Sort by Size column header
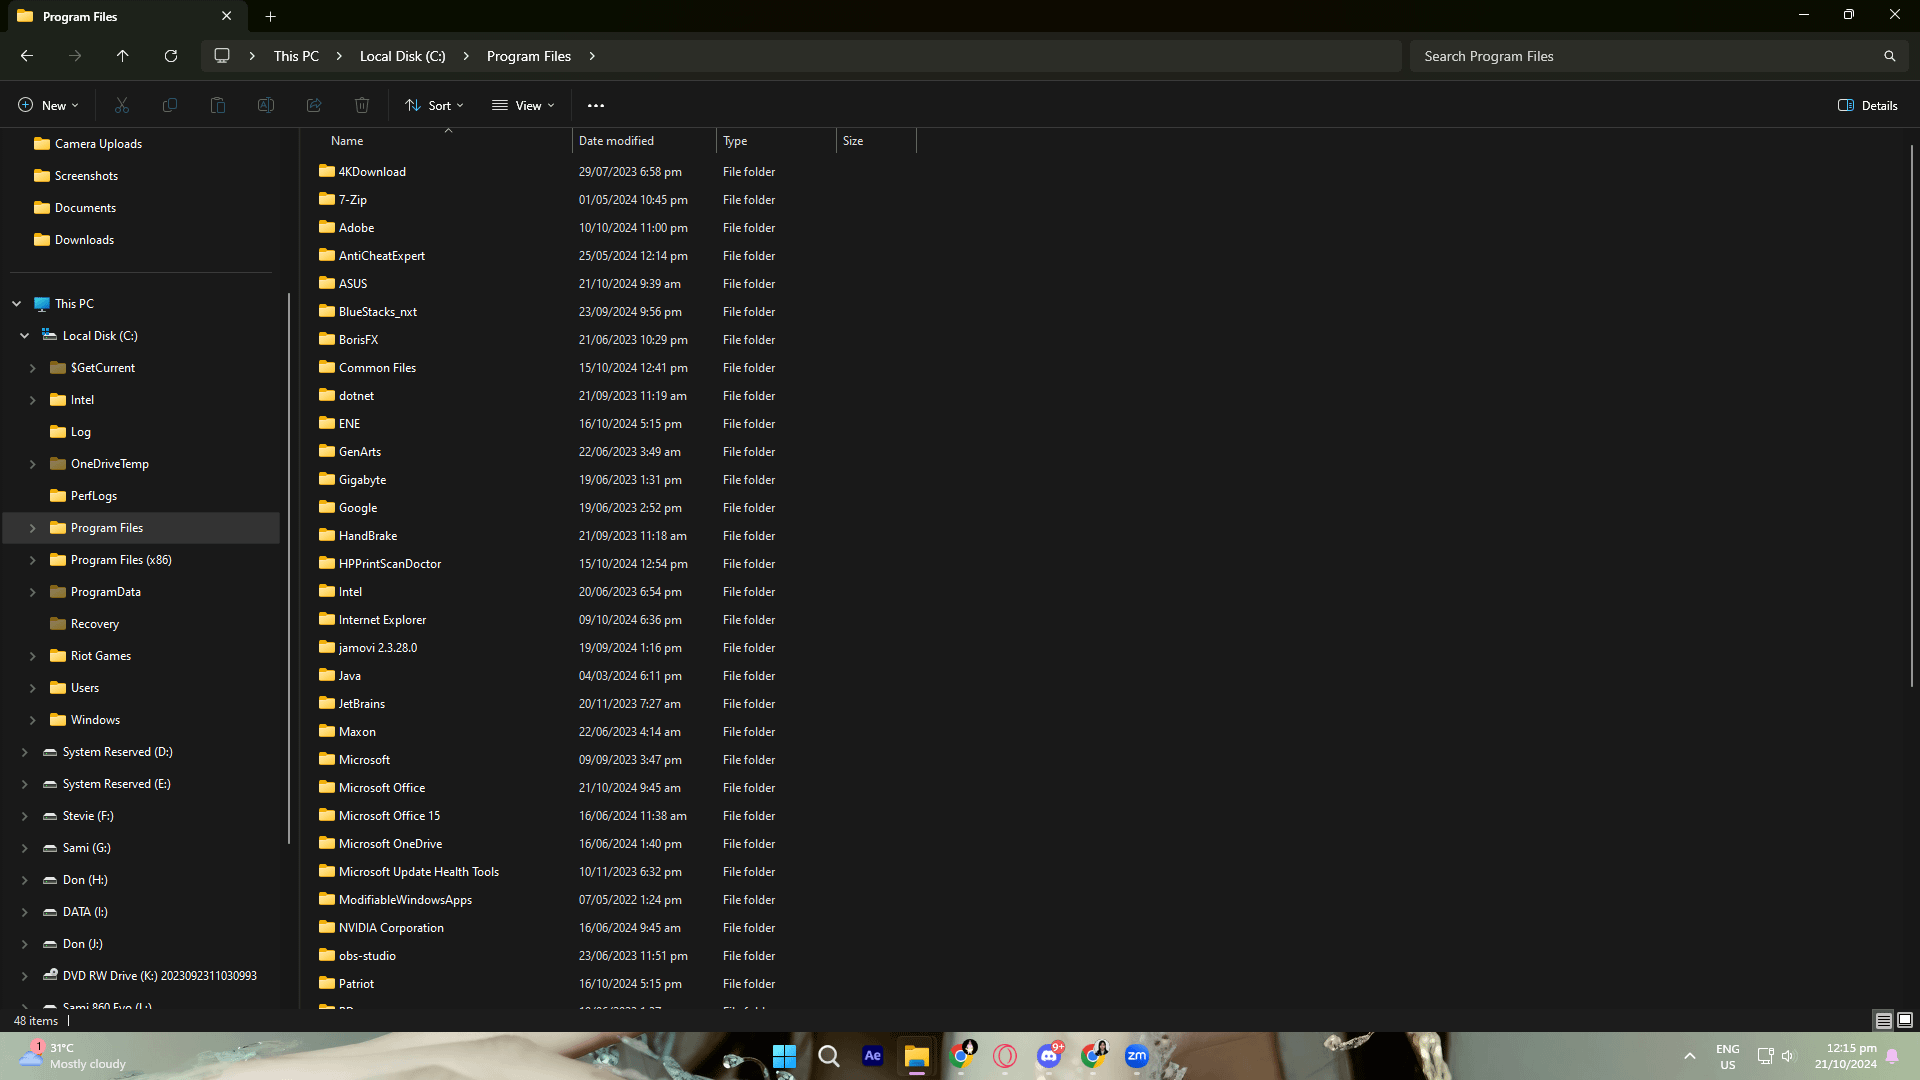1920x1080 pixels. click(x=876, y=141)
